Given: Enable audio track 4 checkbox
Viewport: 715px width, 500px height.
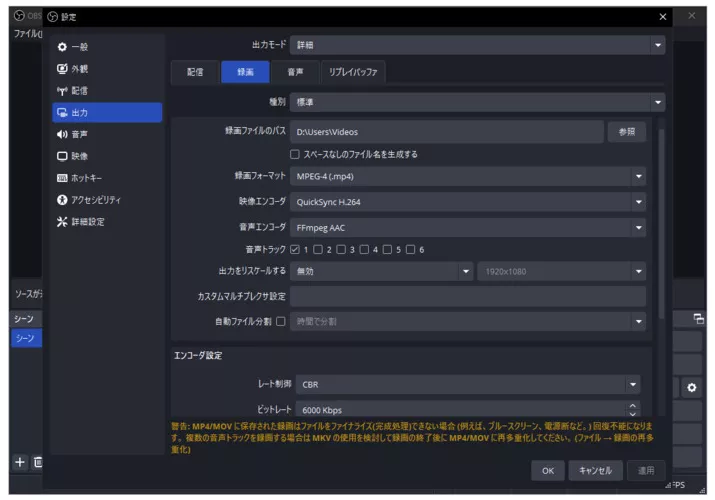Looking at the screenshot, I should point(364,249).
